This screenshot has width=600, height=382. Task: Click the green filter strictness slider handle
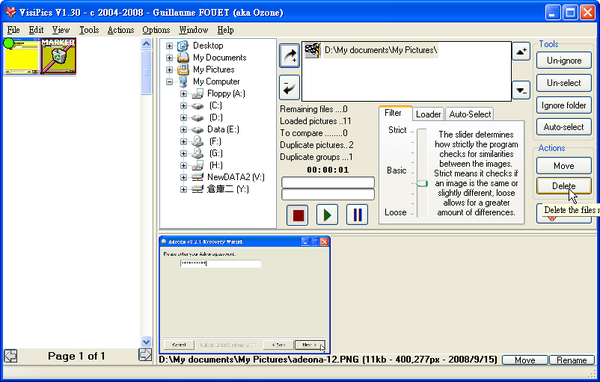pos(422,183)
